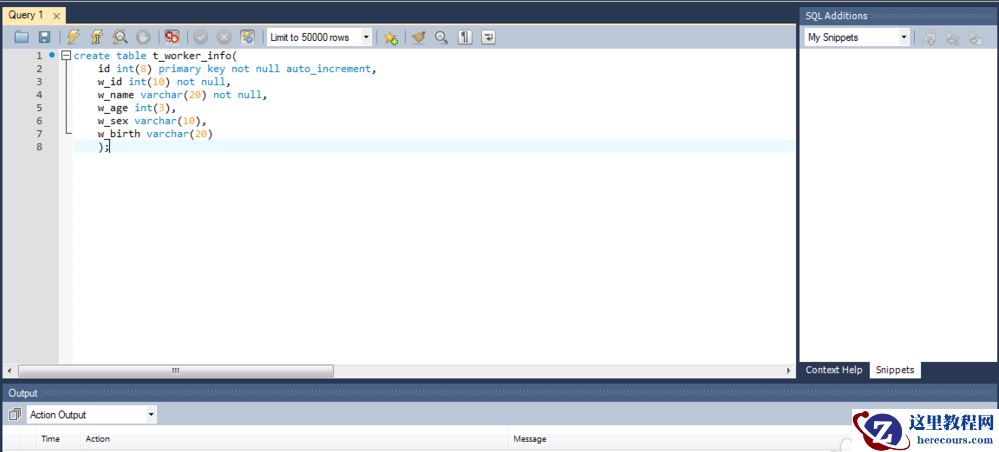Click the statement marker dot on line 1
The image size is (999, 452).
click(52, 55)
